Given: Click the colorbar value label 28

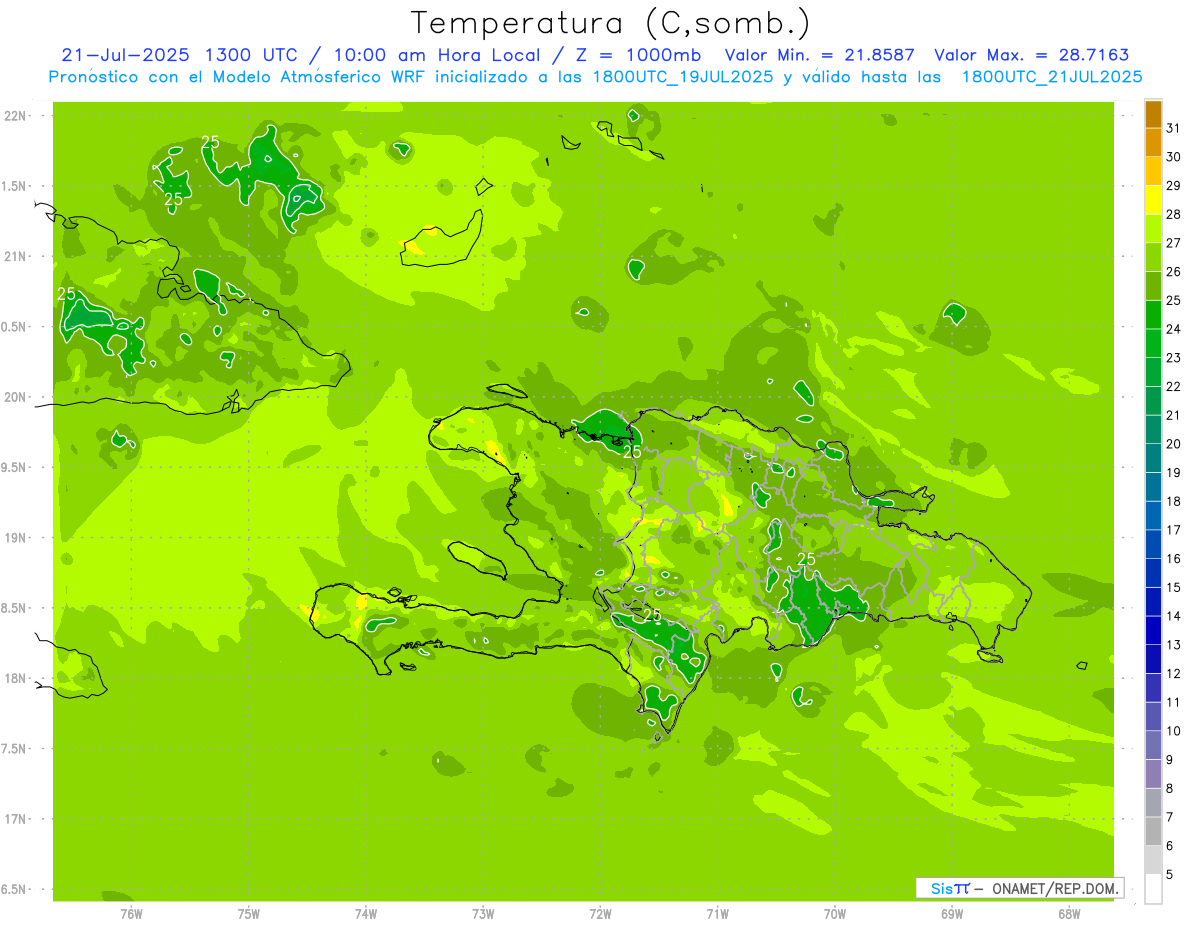Looking at the screenshot, I should [1174, 214].
